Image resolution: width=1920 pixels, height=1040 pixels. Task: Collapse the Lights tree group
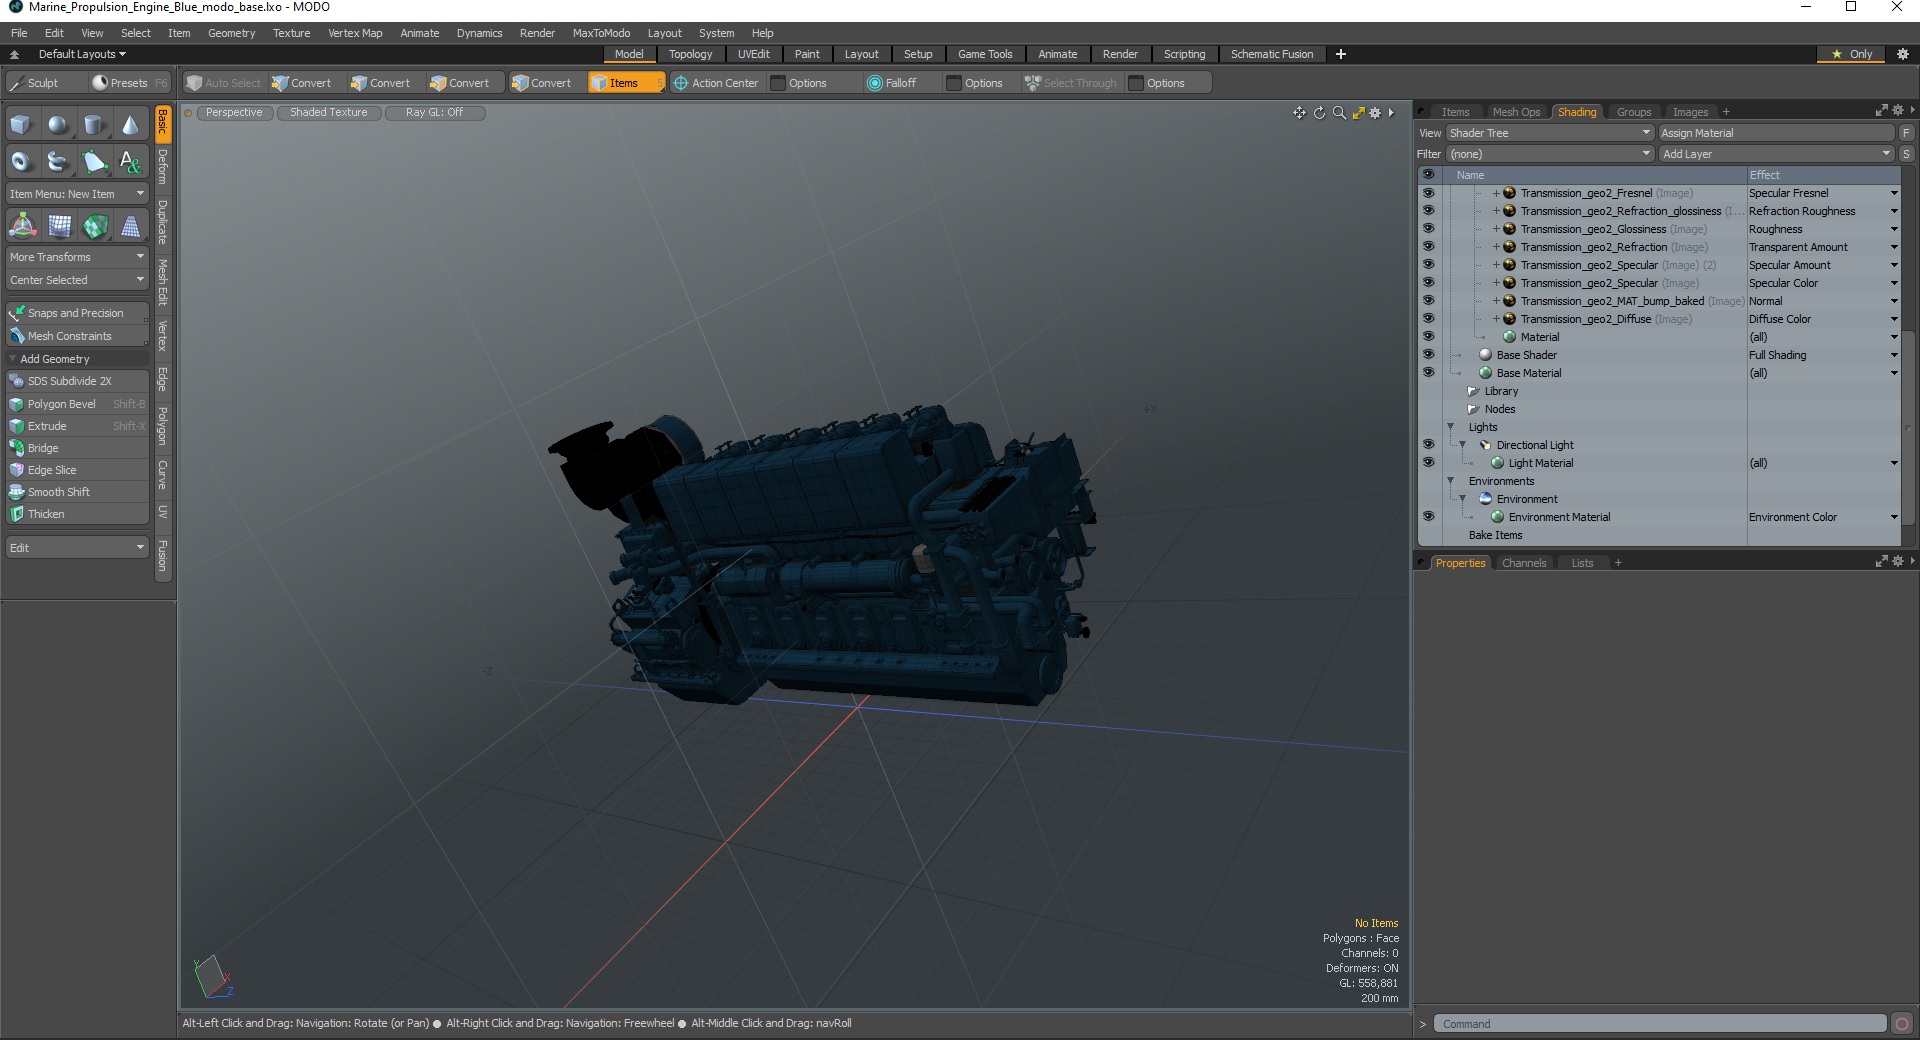(1451, 427)
